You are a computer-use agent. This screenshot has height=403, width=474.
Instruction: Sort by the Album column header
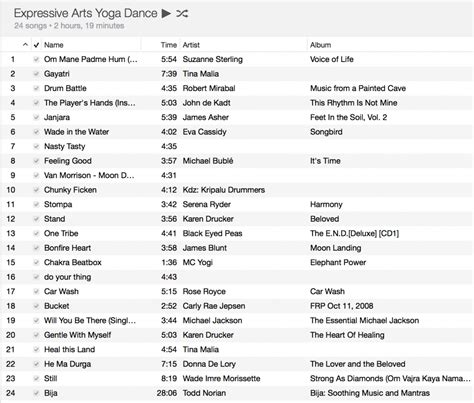point(320,45)
